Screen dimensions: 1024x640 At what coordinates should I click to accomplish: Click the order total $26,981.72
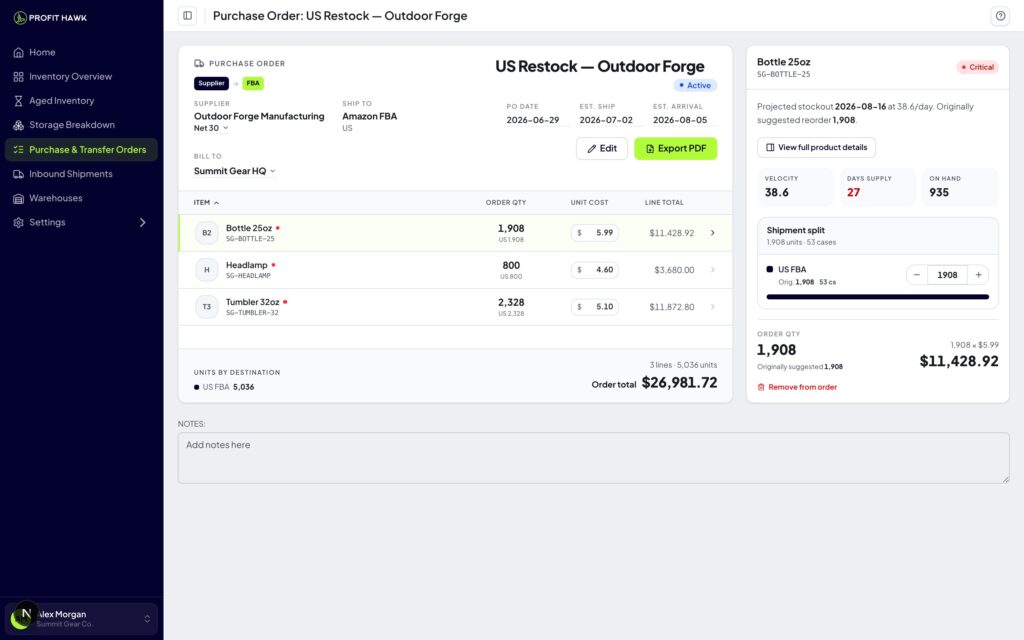[x=679, y=383]
